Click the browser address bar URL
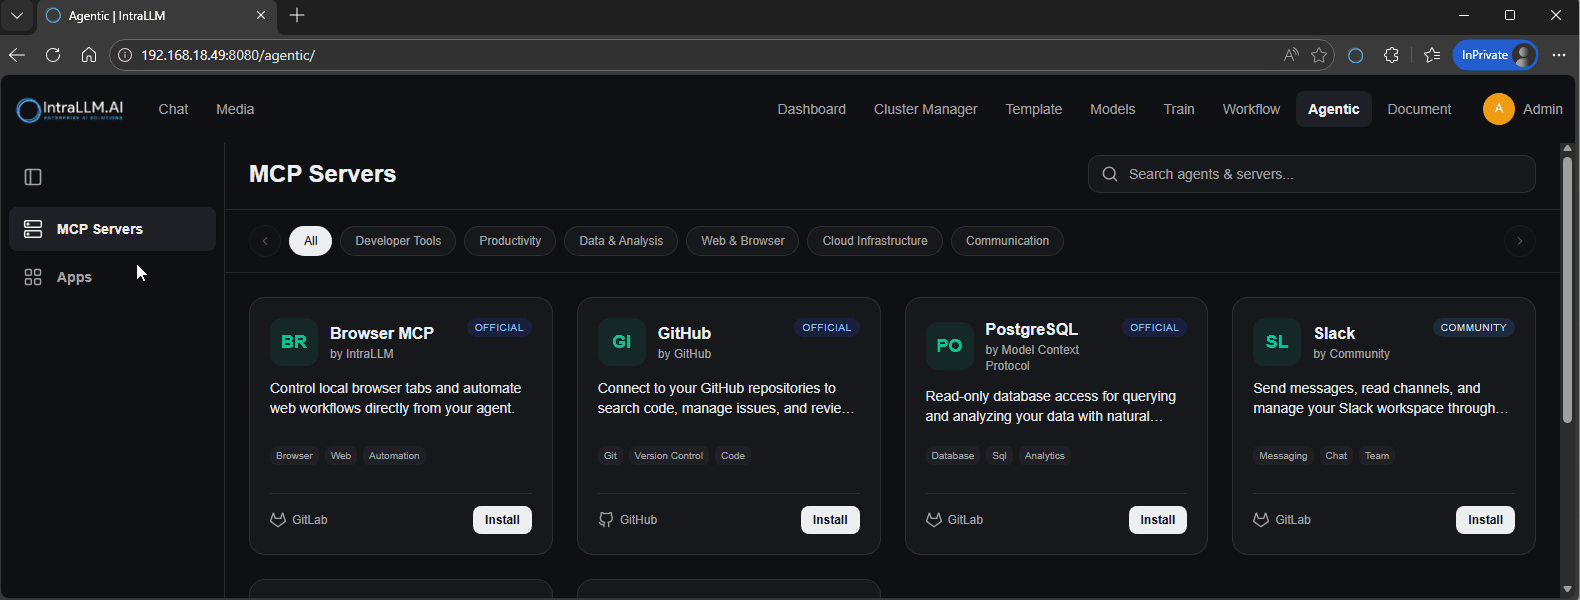 coord(228,55)
